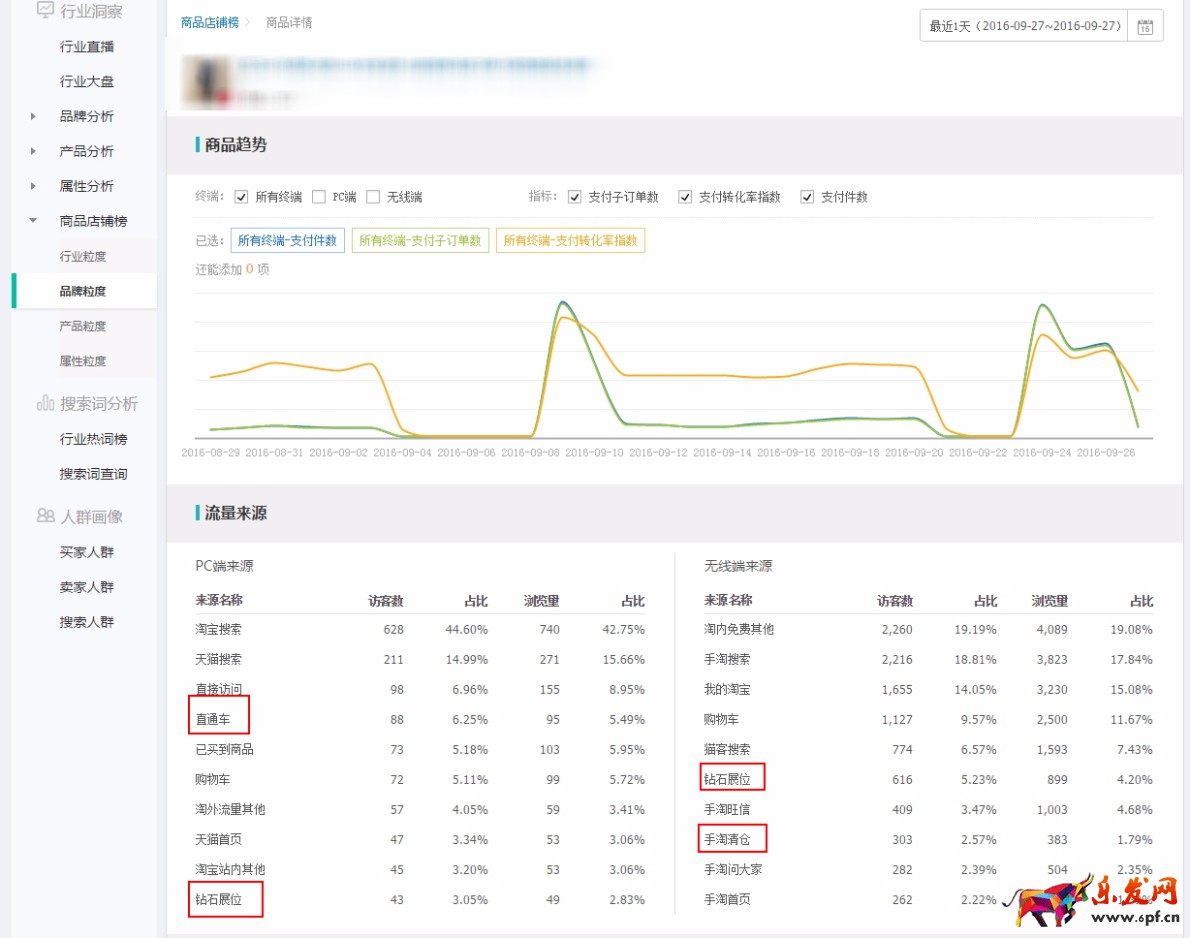
Task: Uncheck the 支付子订单数 indicator checkbox
Action: [575, 197]
